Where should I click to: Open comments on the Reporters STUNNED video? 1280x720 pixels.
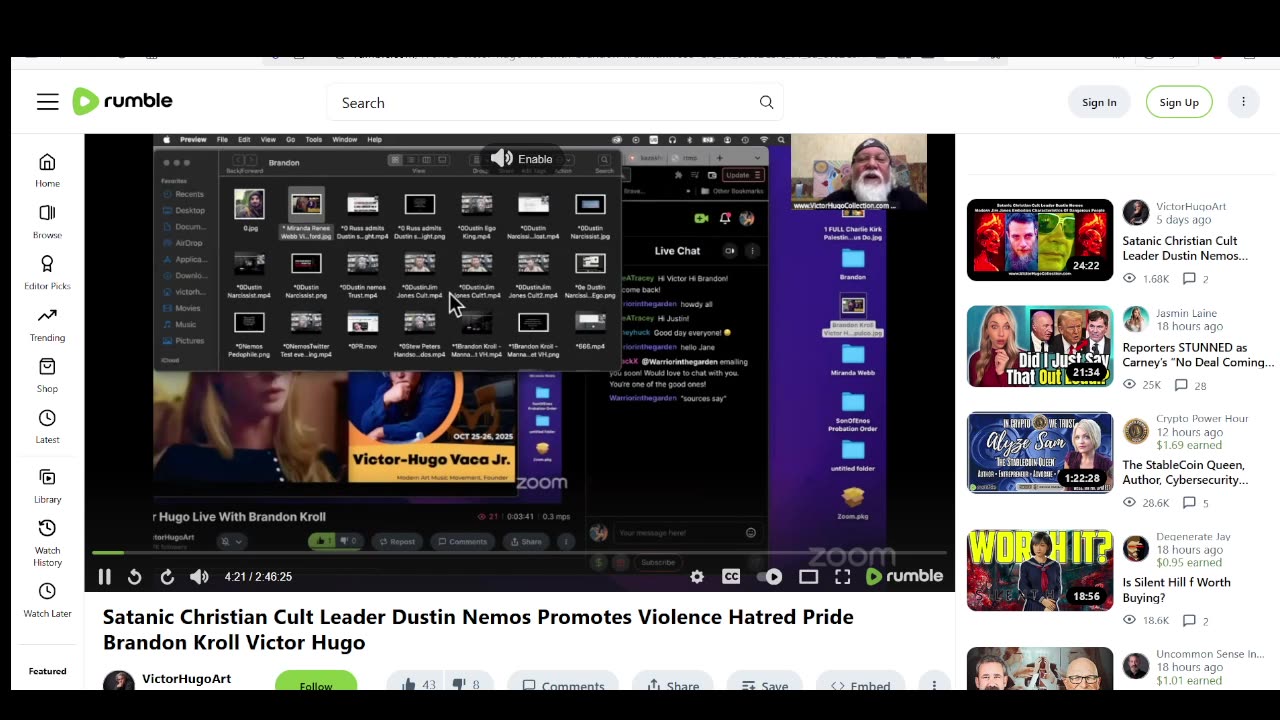click(x=1191, y=385)
